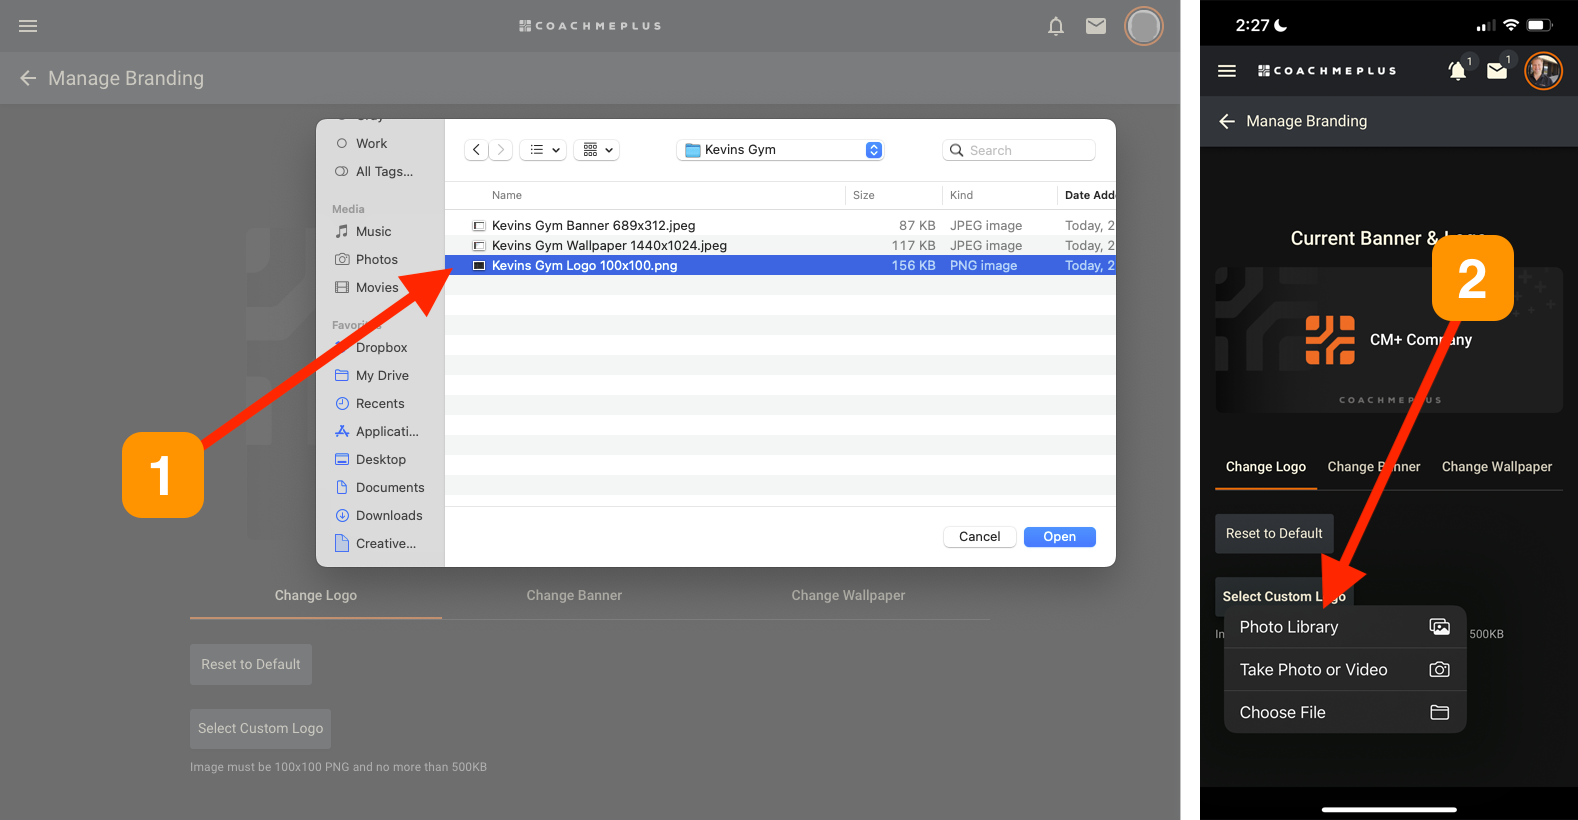Image resolution: width=1578 pixels, height=820 pixels.
Task: Open Kevins Gym folder location popup
Action: pyautogui.click(x=780, y=150)
